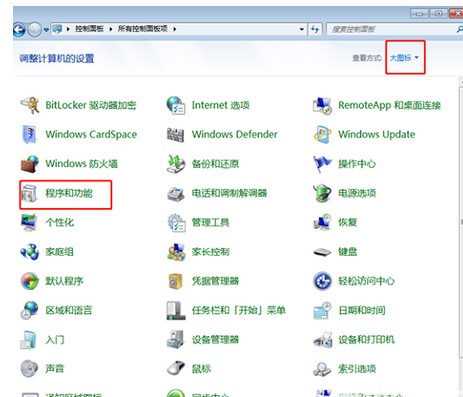Expand the arrow after 所有控制面板项 in breadcrumb
Viewport: 463px width, 397px height.
coord(174,29)
